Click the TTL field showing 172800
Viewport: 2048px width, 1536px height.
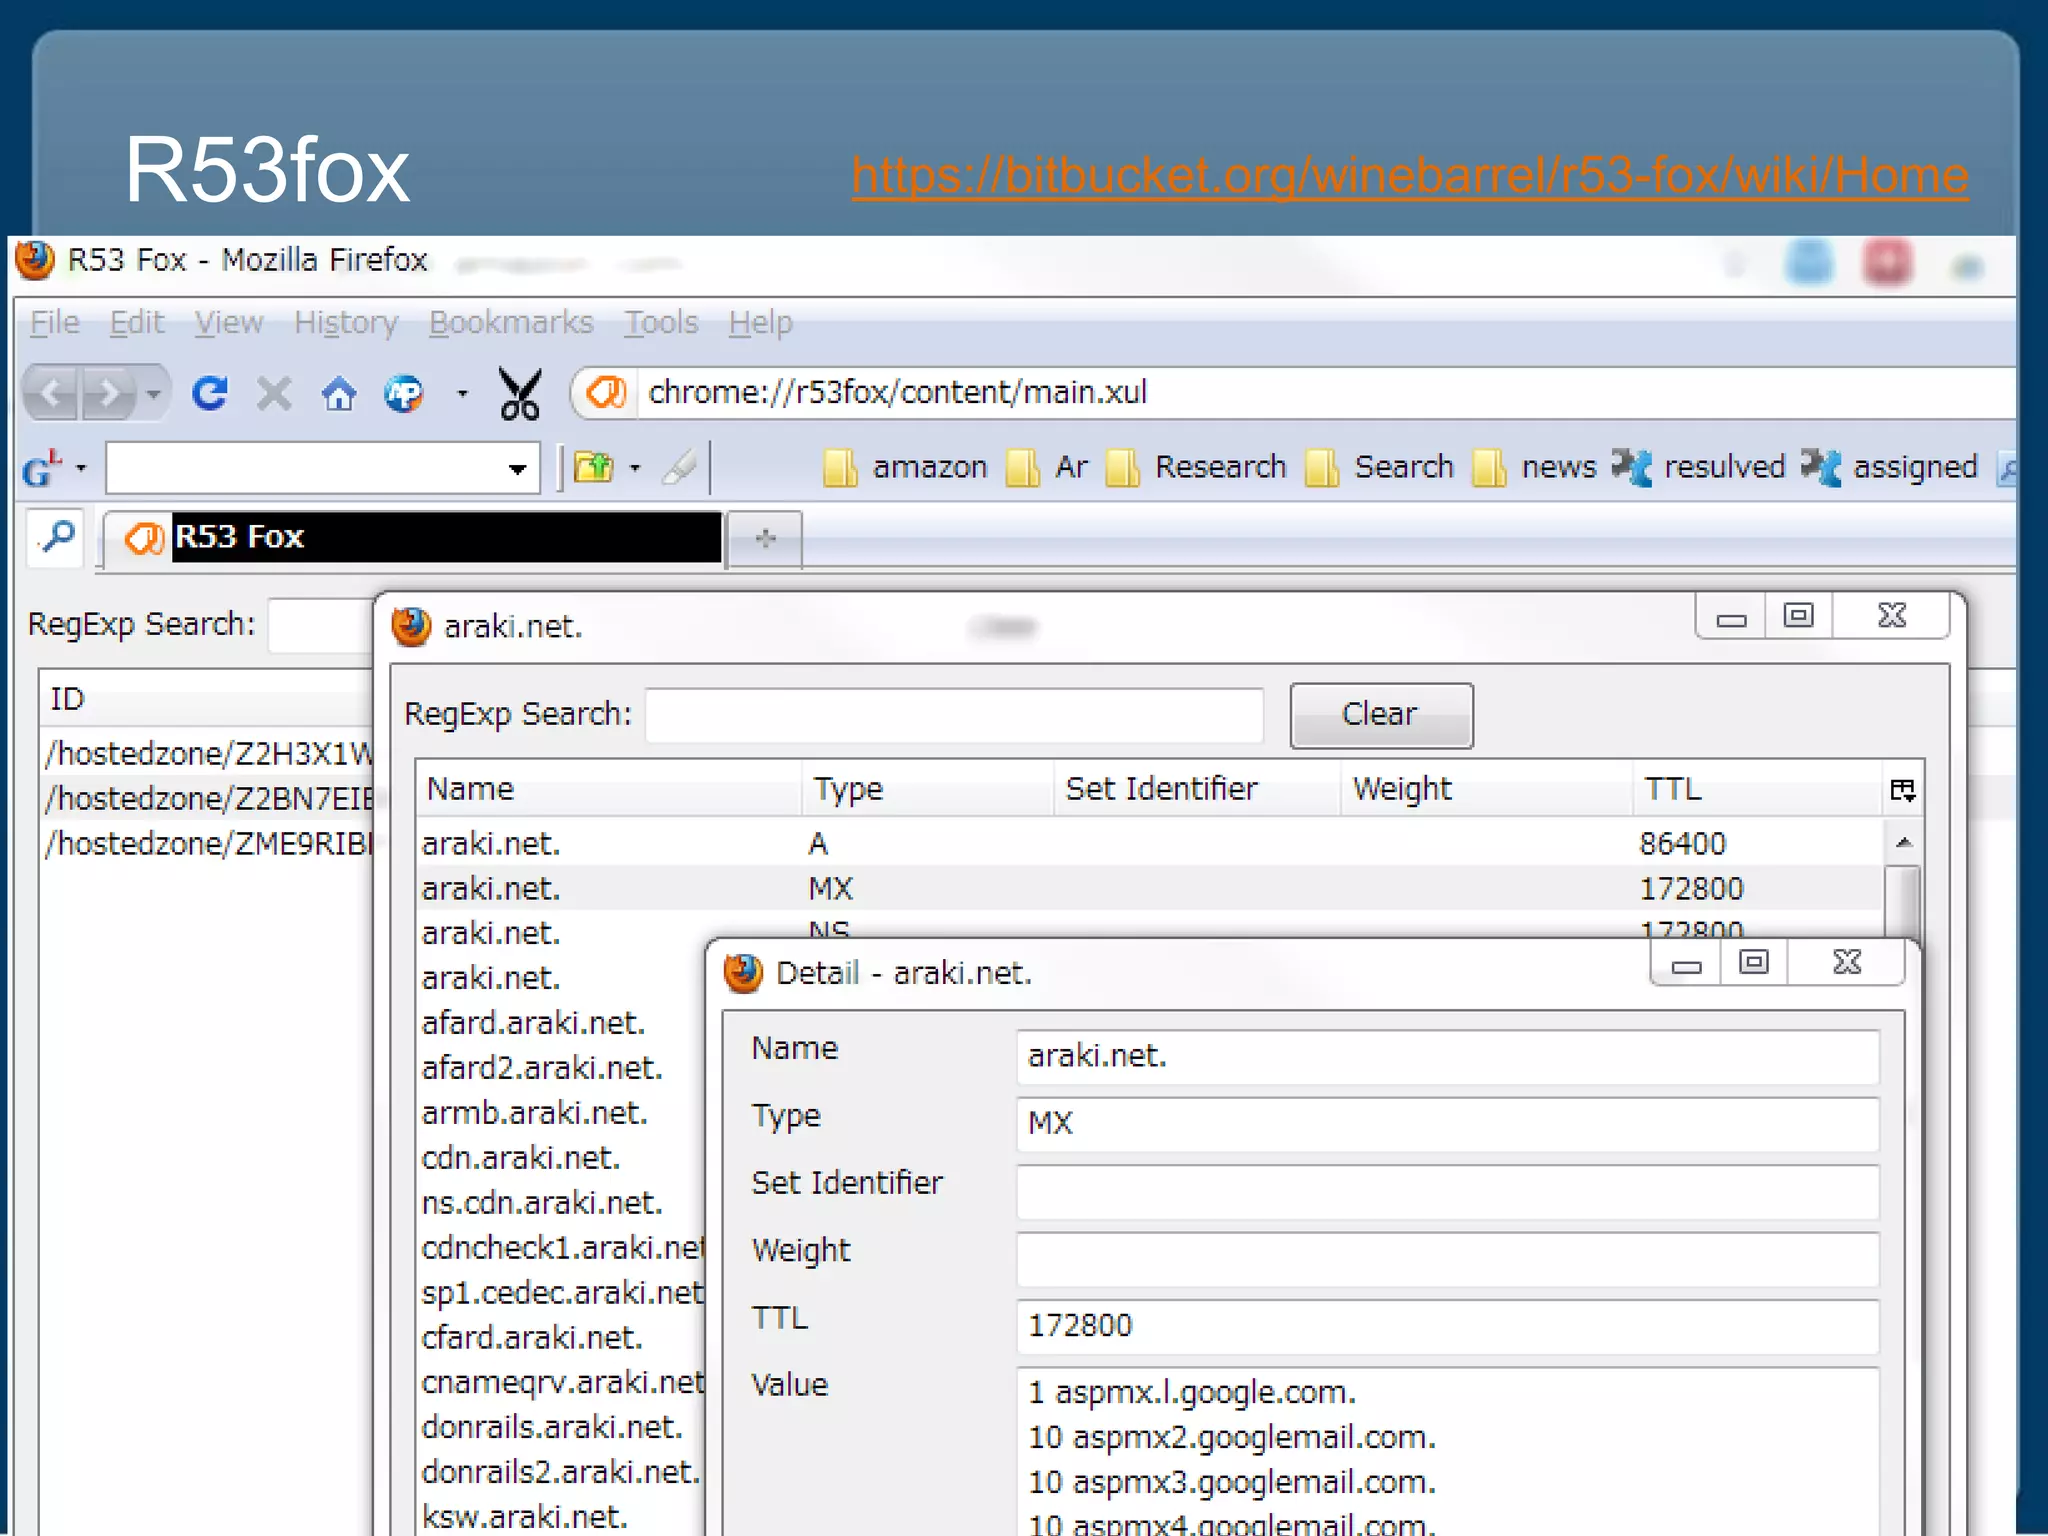coord(1448,1326)
